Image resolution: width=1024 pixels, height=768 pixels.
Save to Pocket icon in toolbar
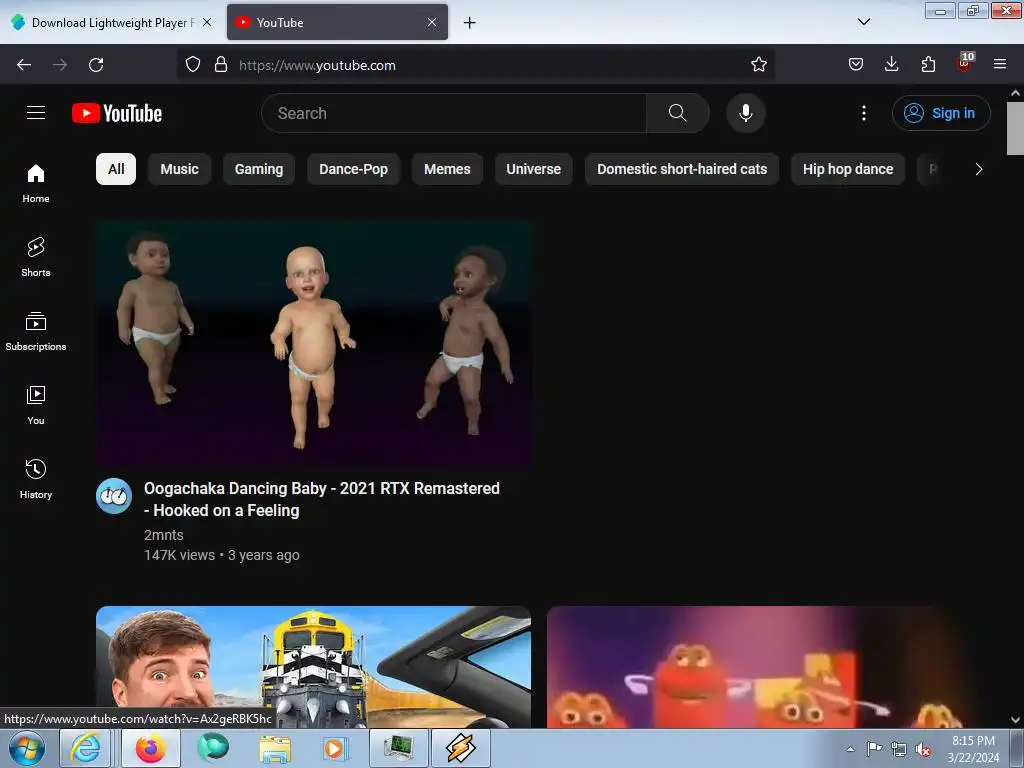coord(856,65)
